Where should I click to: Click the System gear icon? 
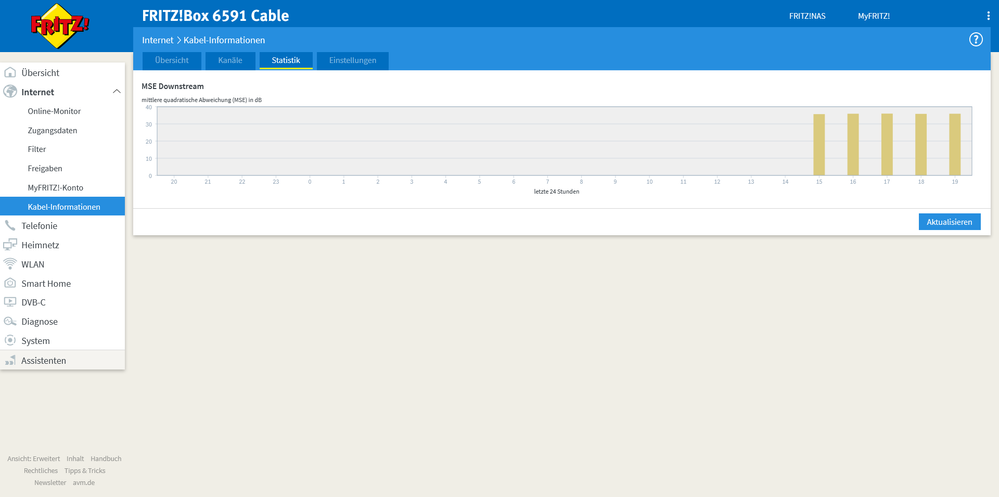click(x=10, y=340)
